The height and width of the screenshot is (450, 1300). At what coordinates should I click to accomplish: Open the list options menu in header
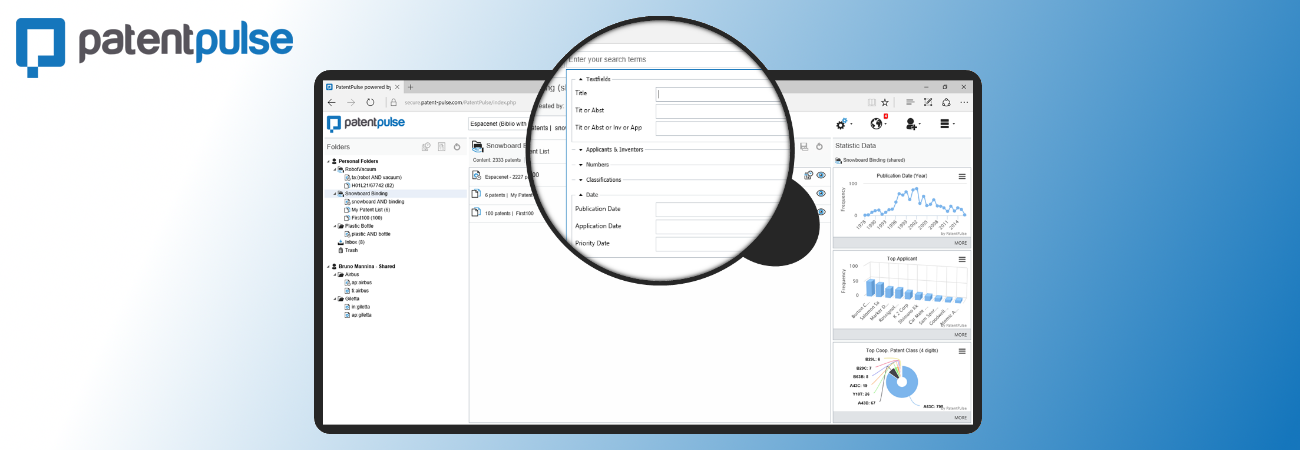946,124
